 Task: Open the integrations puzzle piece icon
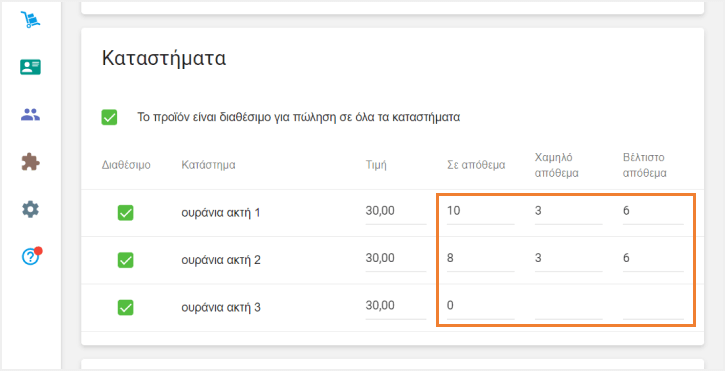31,162
